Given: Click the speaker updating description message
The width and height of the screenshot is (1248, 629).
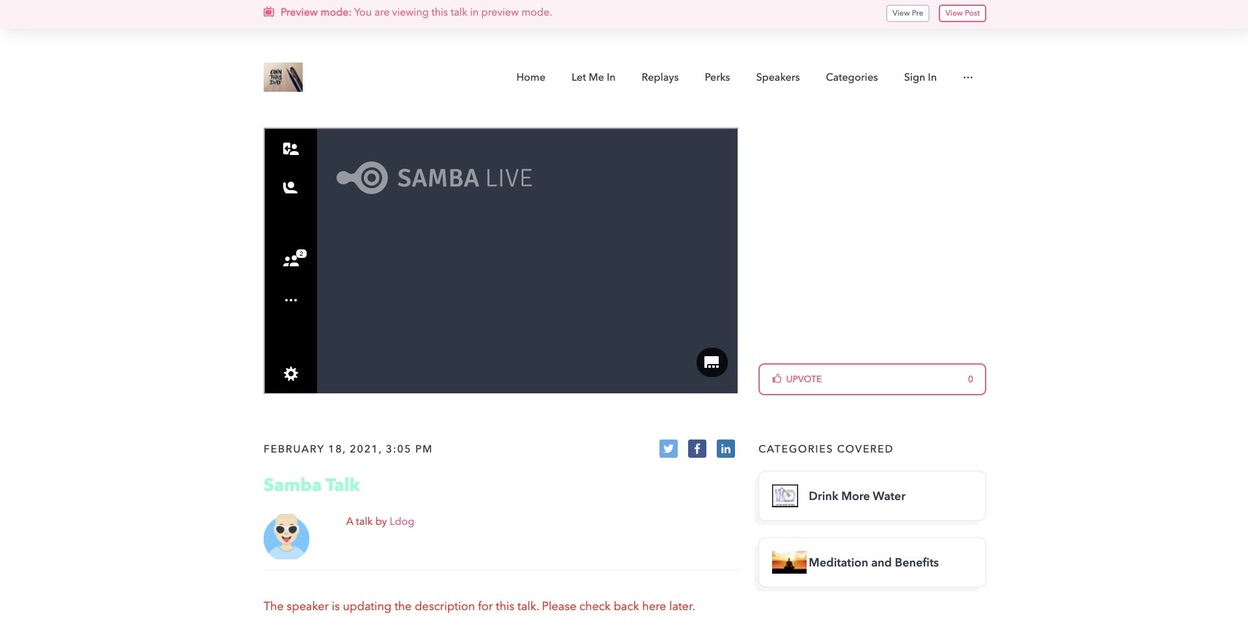Looking at the screenshot, I should coord(479,606).
